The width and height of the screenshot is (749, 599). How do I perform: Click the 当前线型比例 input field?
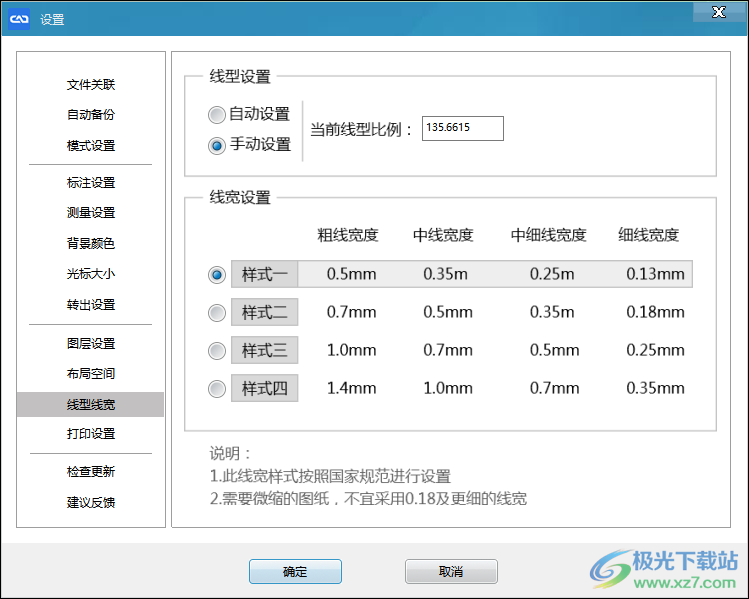click(x=462, y=128)
